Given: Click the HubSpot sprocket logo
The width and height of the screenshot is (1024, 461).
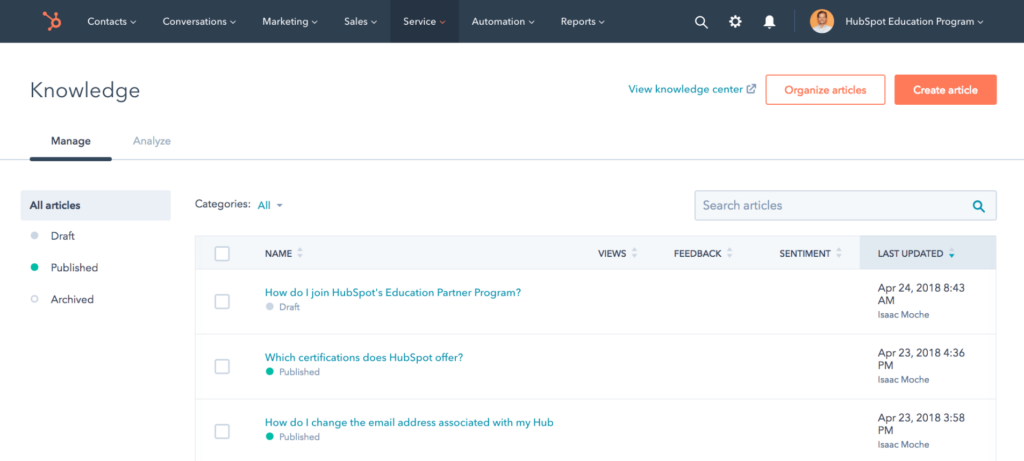Looking at the screenshot, I should tap(52, 22).
